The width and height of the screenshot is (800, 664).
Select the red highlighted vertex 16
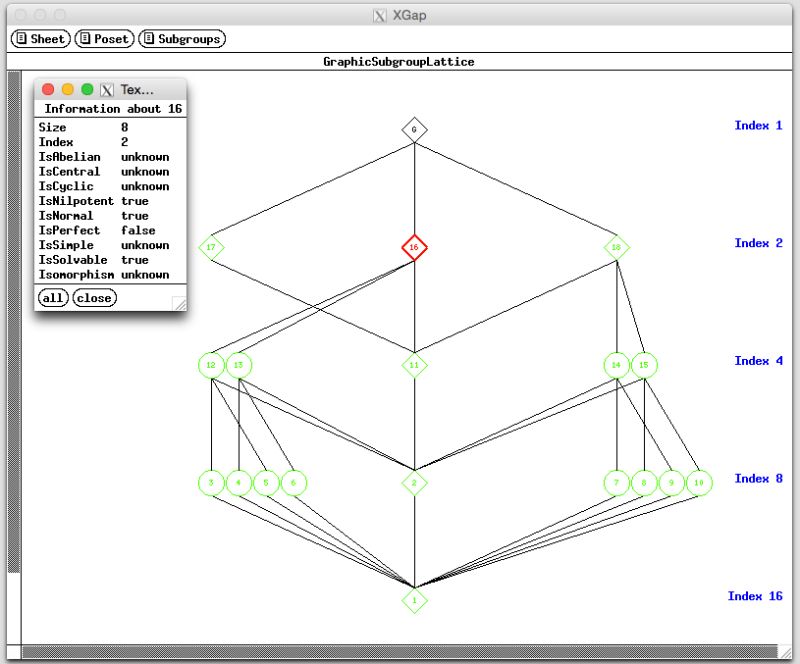tap(415, 247)
